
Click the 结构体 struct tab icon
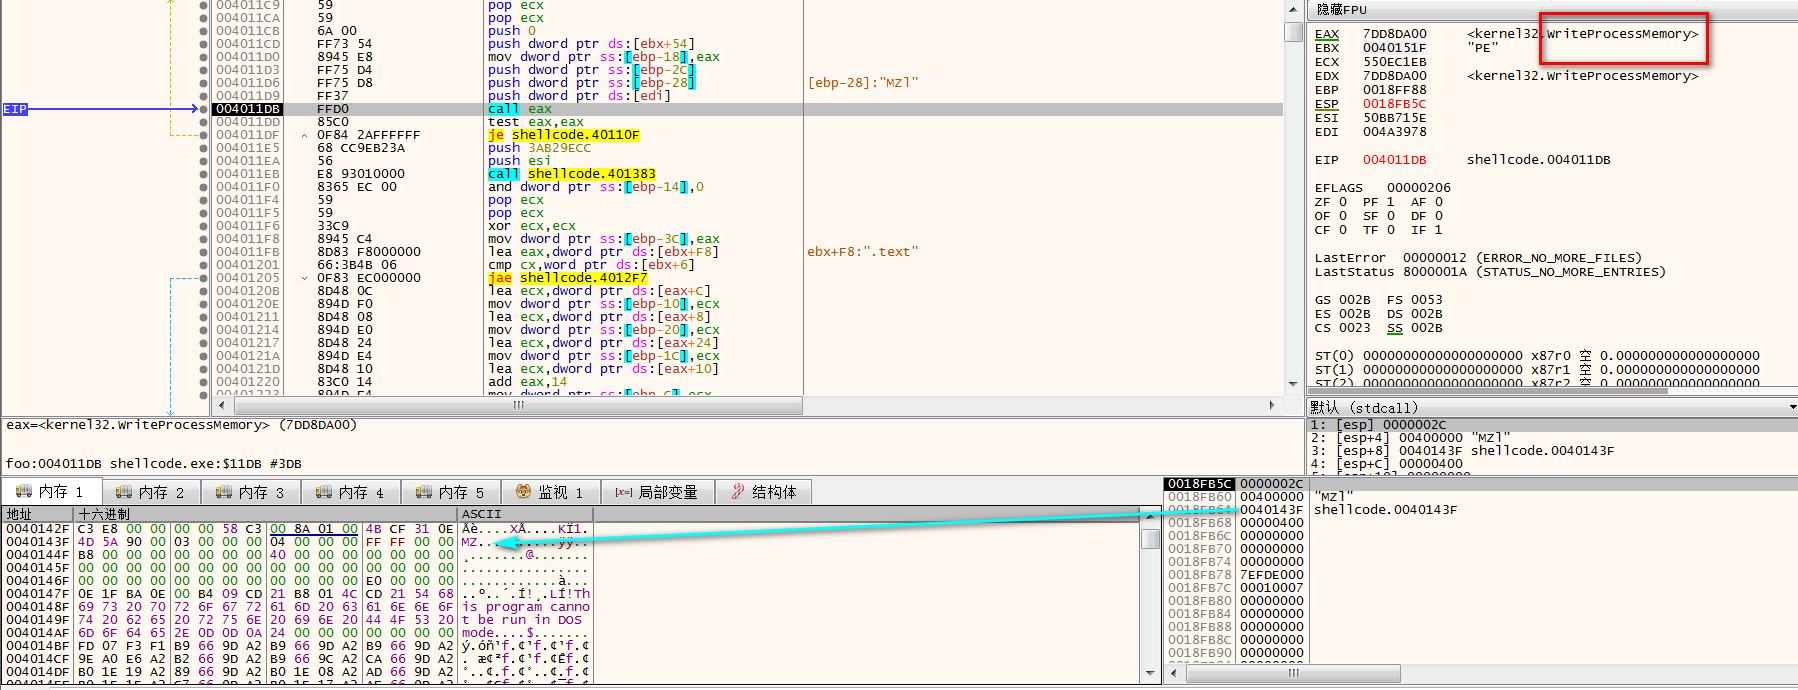[x=738, y=492]
